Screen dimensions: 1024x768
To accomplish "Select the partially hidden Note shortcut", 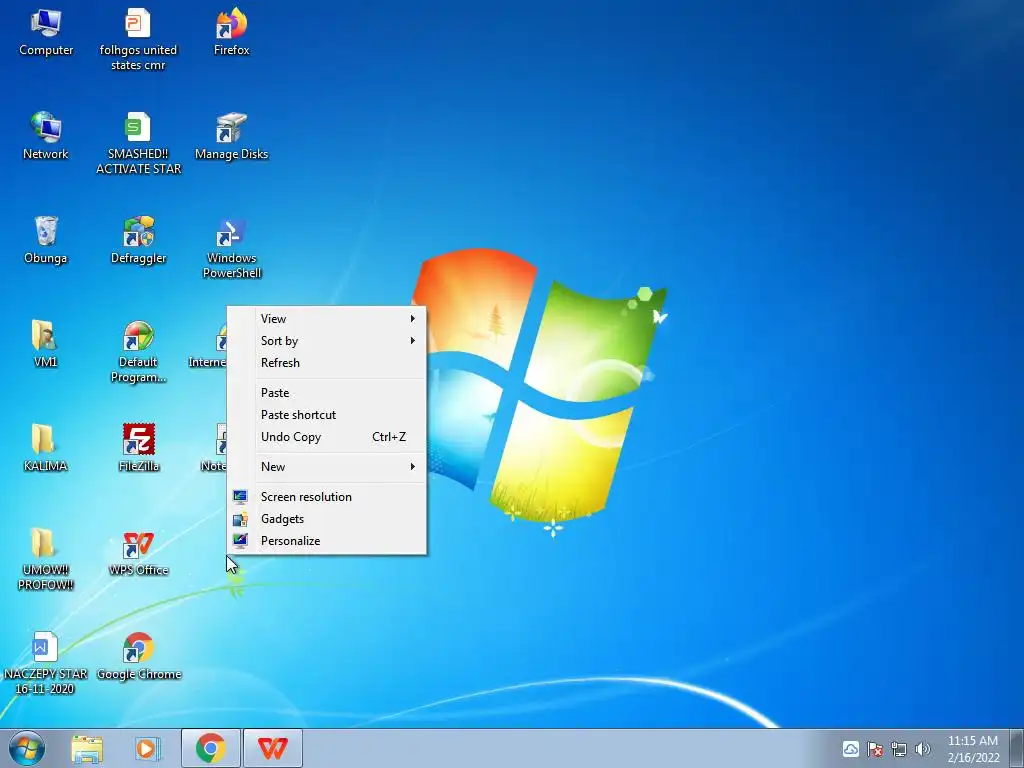I will click(214, 448).
